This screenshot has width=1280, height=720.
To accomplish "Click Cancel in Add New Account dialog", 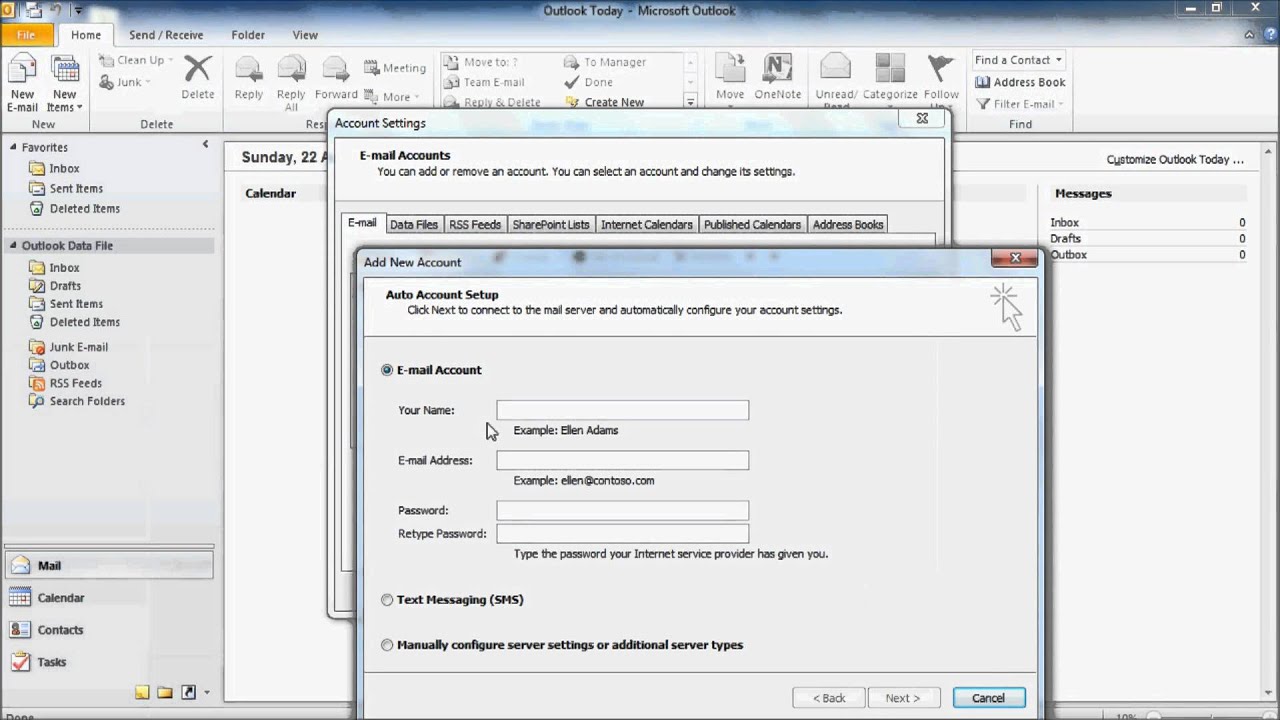I will click(988, 698).
